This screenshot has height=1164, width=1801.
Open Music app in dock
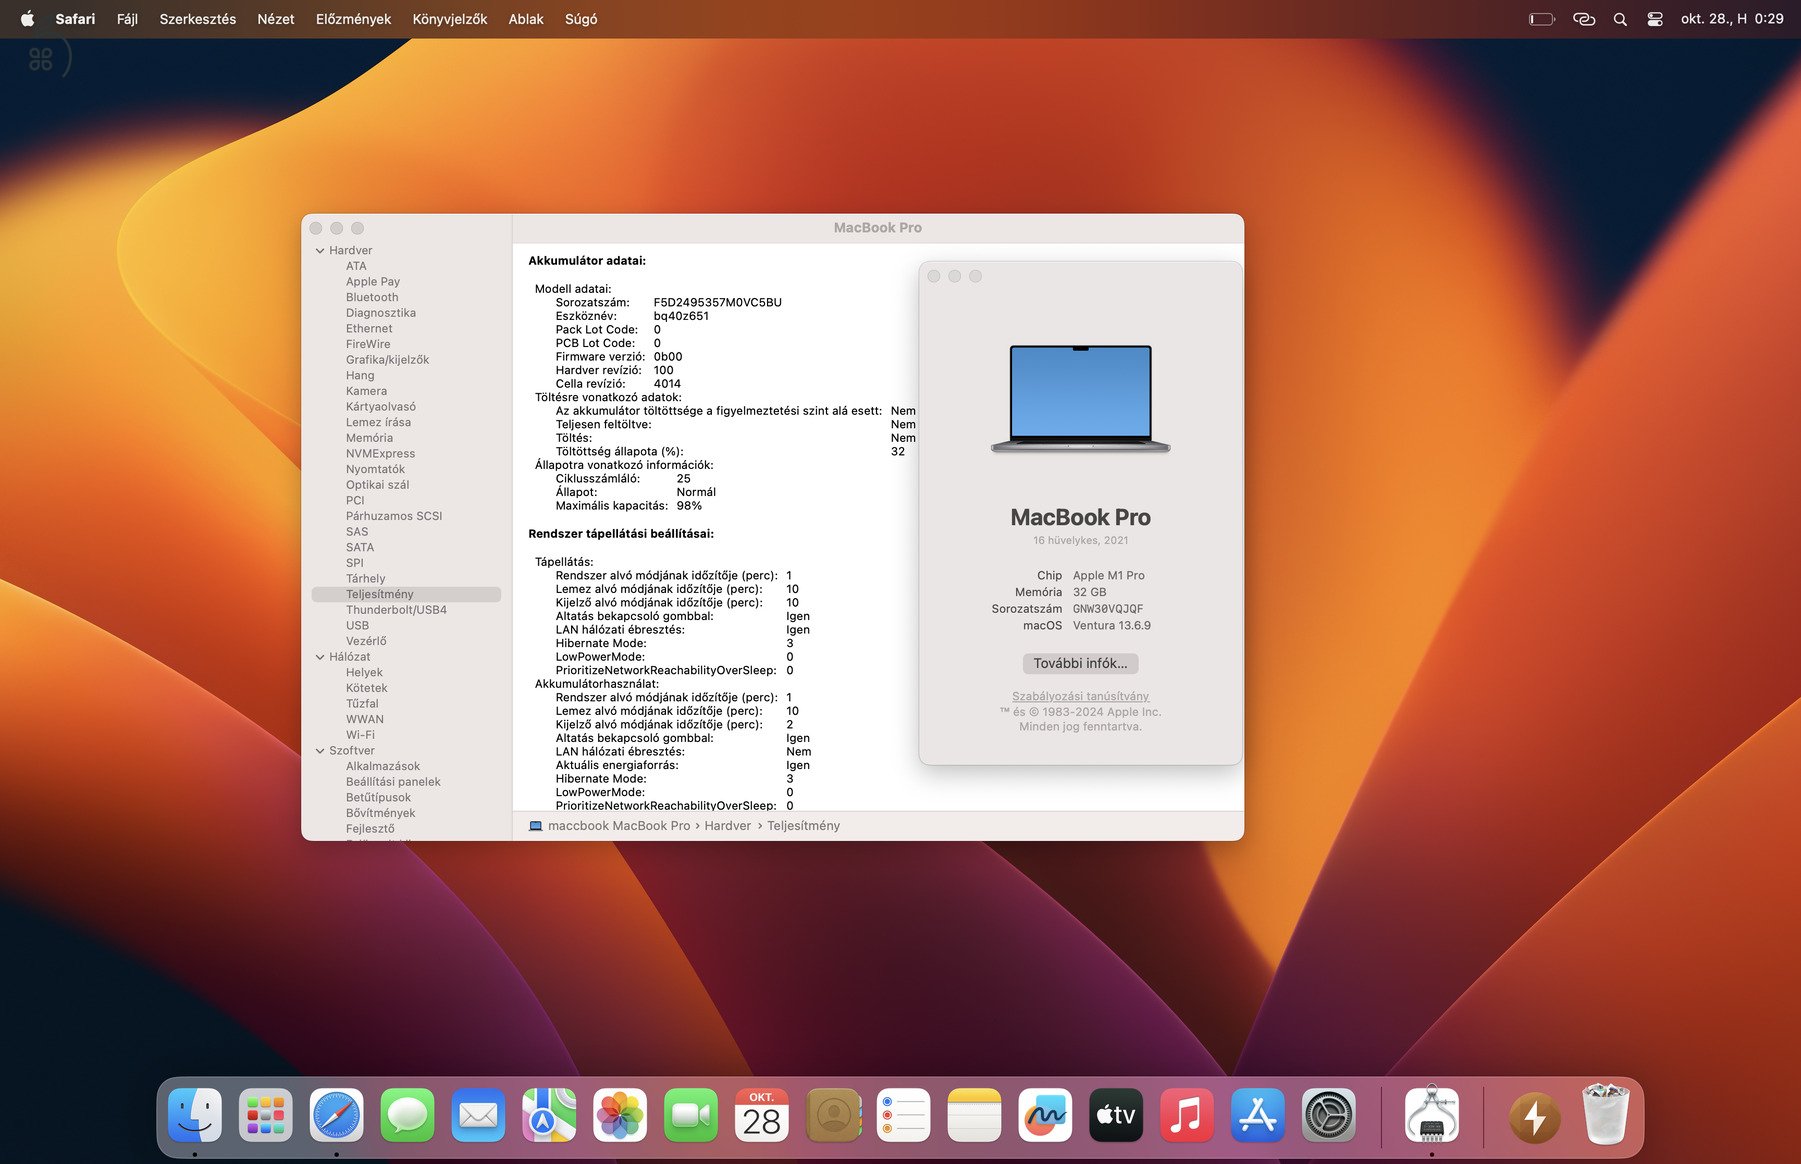1187,1115
